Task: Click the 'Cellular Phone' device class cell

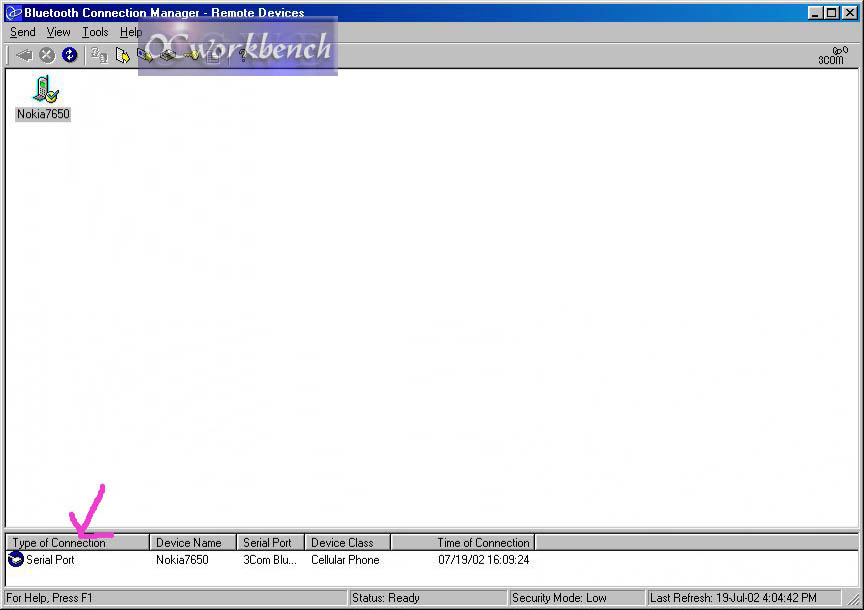Action: coord(345,560)
